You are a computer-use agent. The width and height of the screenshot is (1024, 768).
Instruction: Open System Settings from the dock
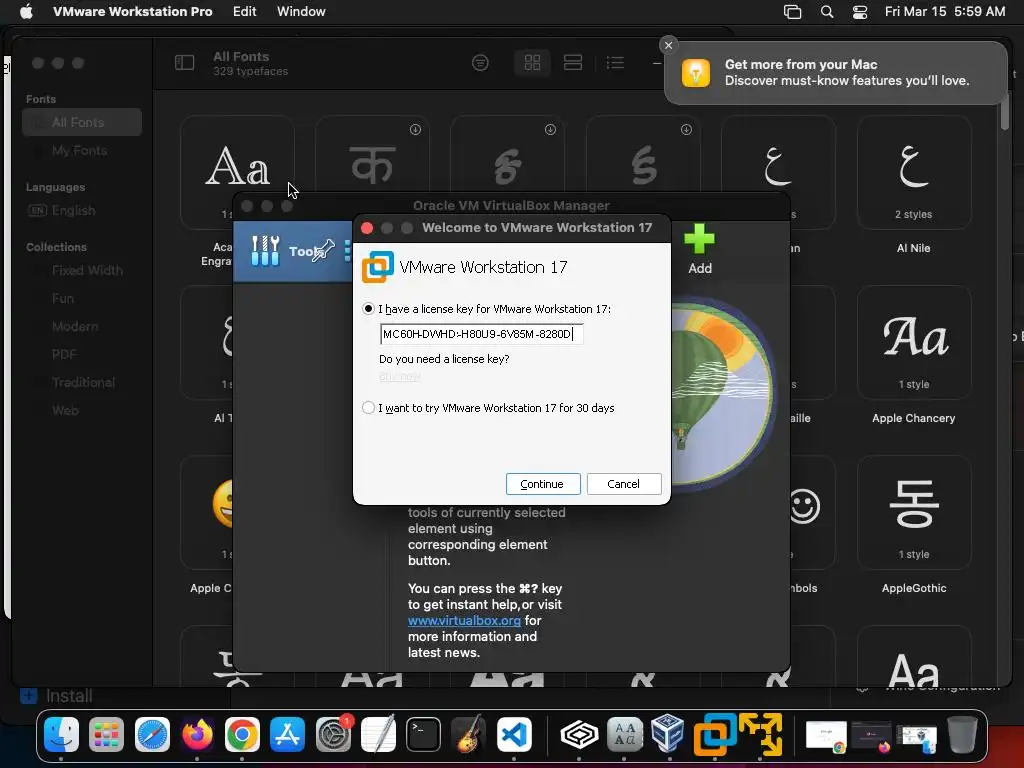(x=333, y=734)
